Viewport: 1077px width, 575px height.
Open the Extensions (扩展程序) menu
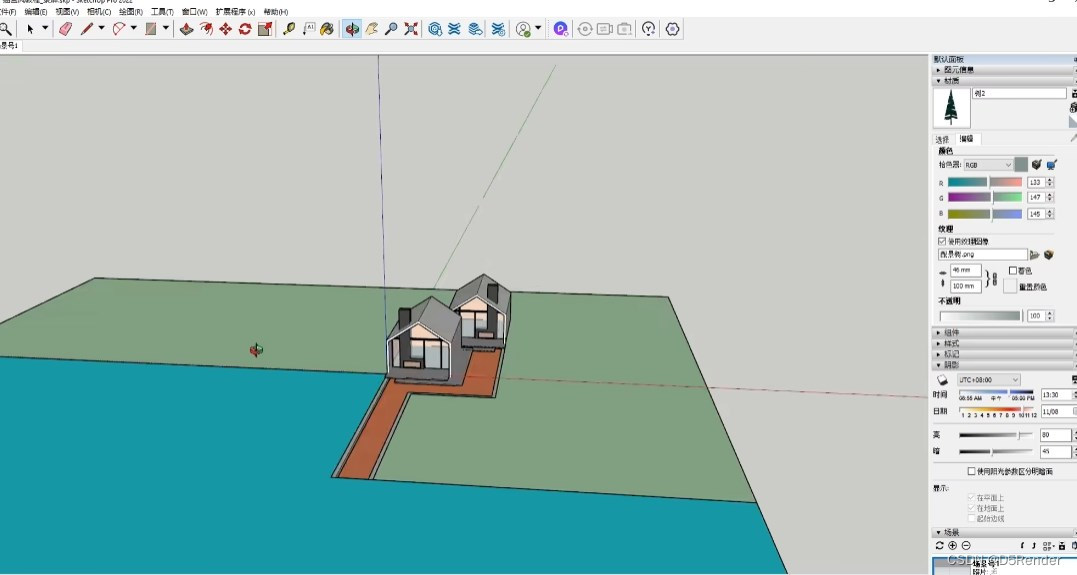pyautogui.click(x=236, y=12)
